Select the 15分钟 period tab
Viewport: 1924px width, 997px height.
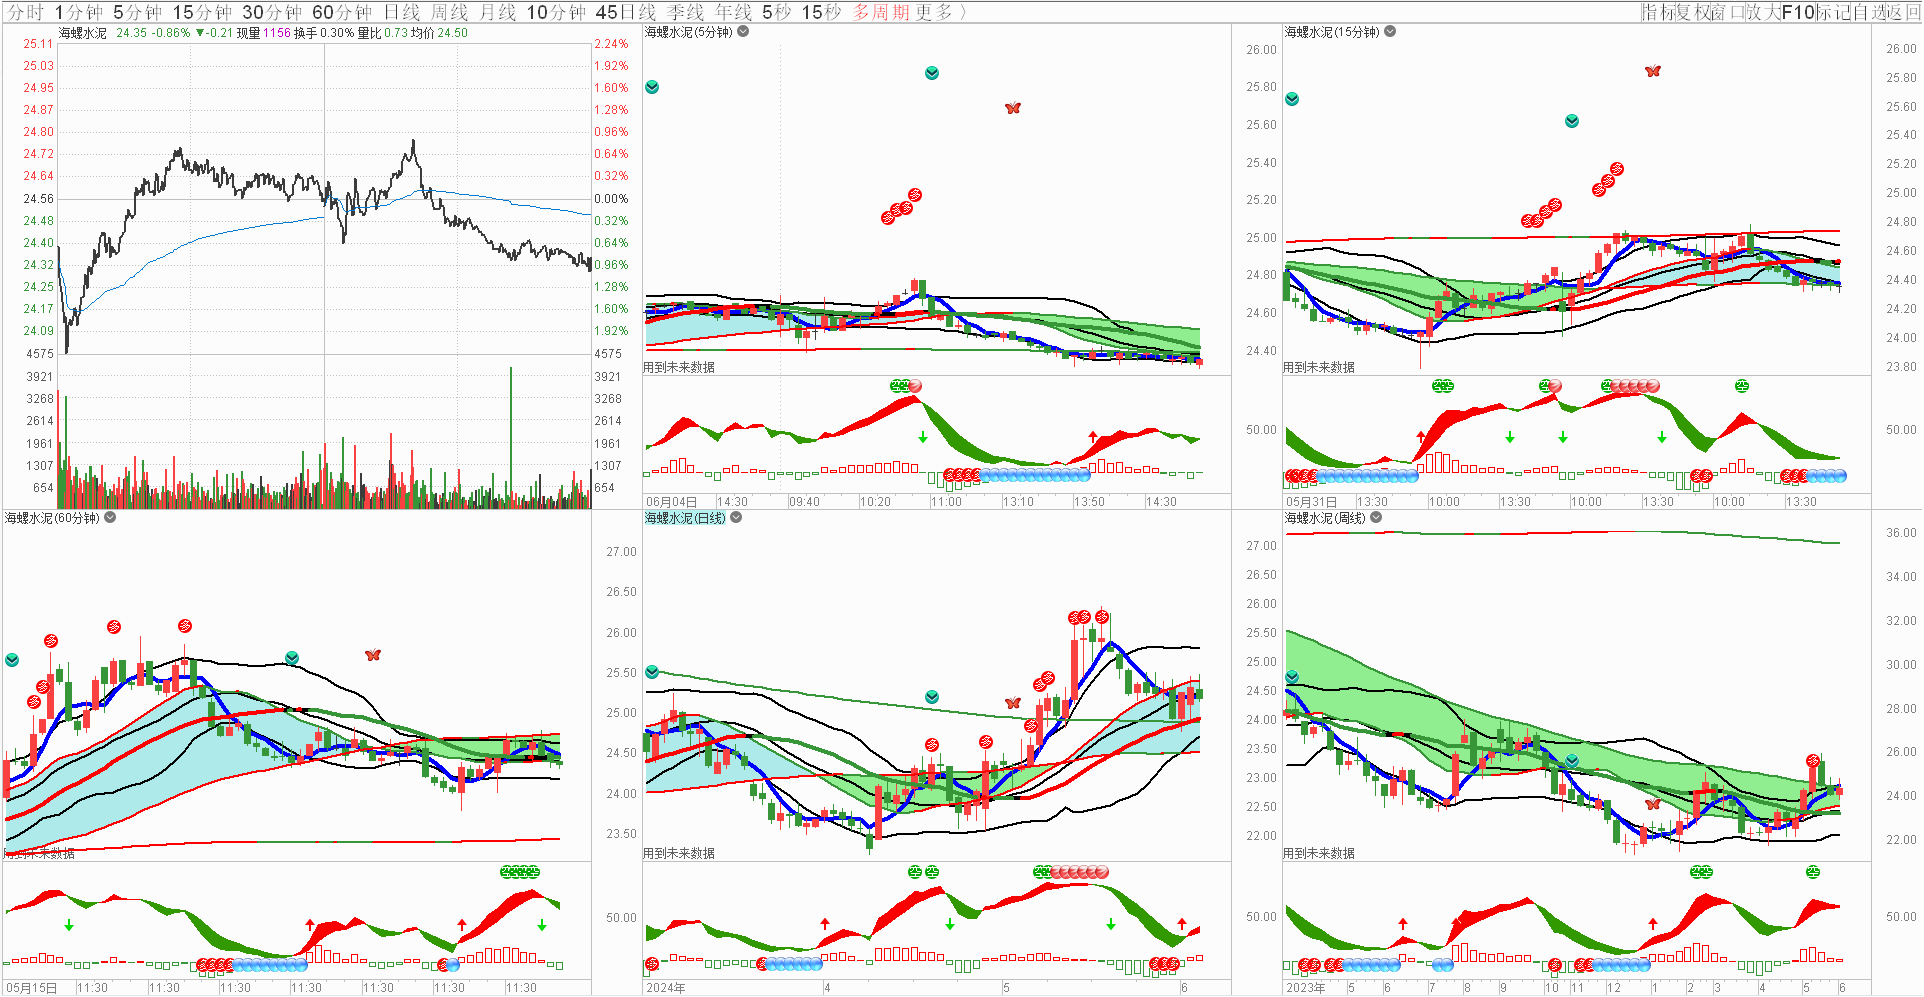(202, 12)
